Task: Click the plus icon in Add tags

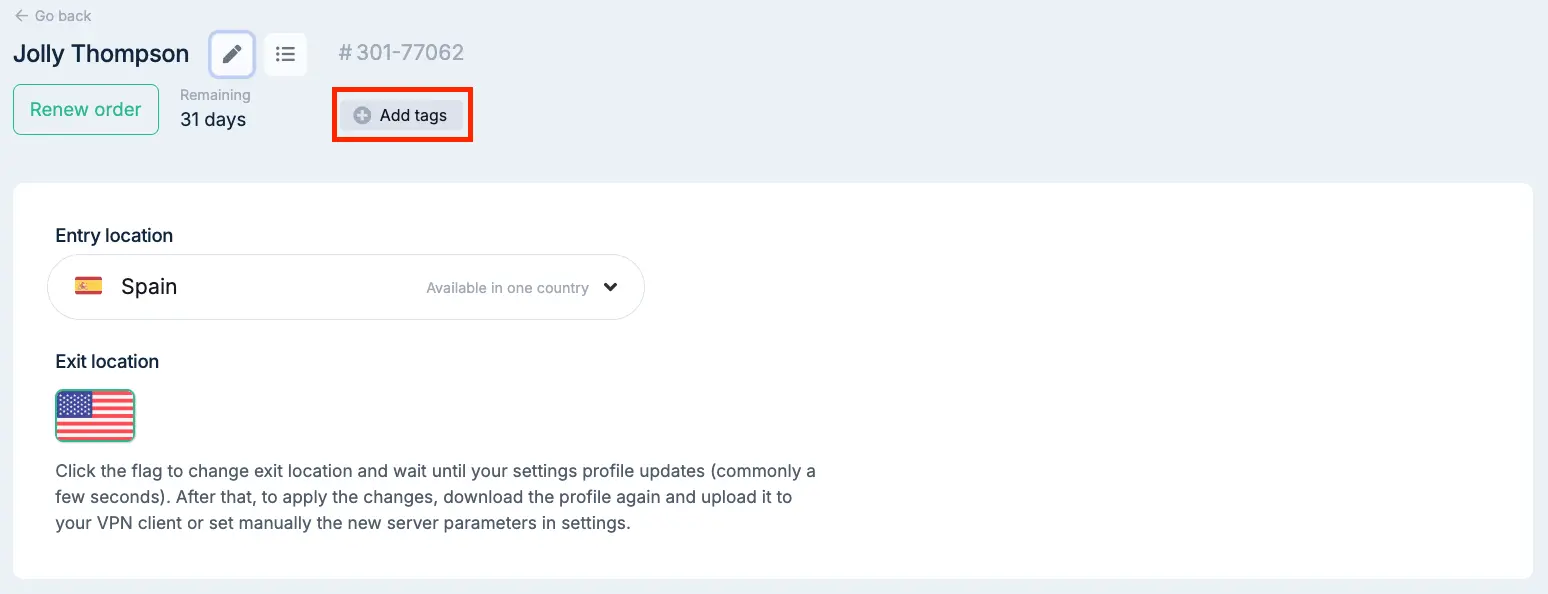Action: pyautogui.click(x=362, y=116)
